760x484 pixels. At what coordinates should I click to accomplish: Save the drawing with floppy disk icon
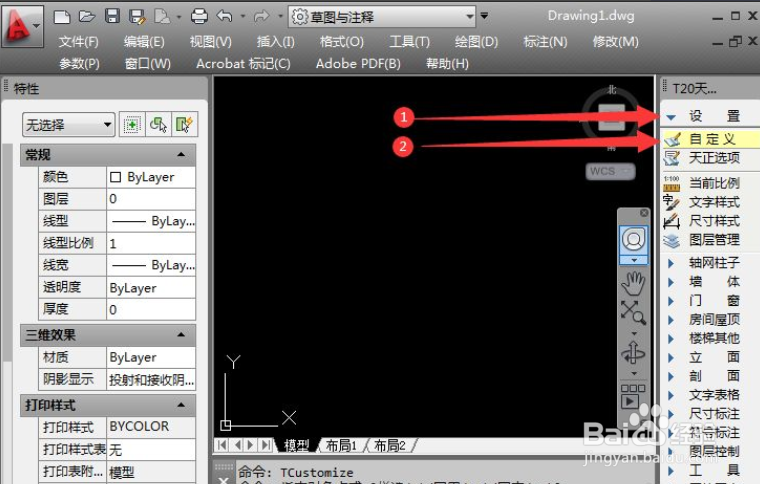coord(112,16)
